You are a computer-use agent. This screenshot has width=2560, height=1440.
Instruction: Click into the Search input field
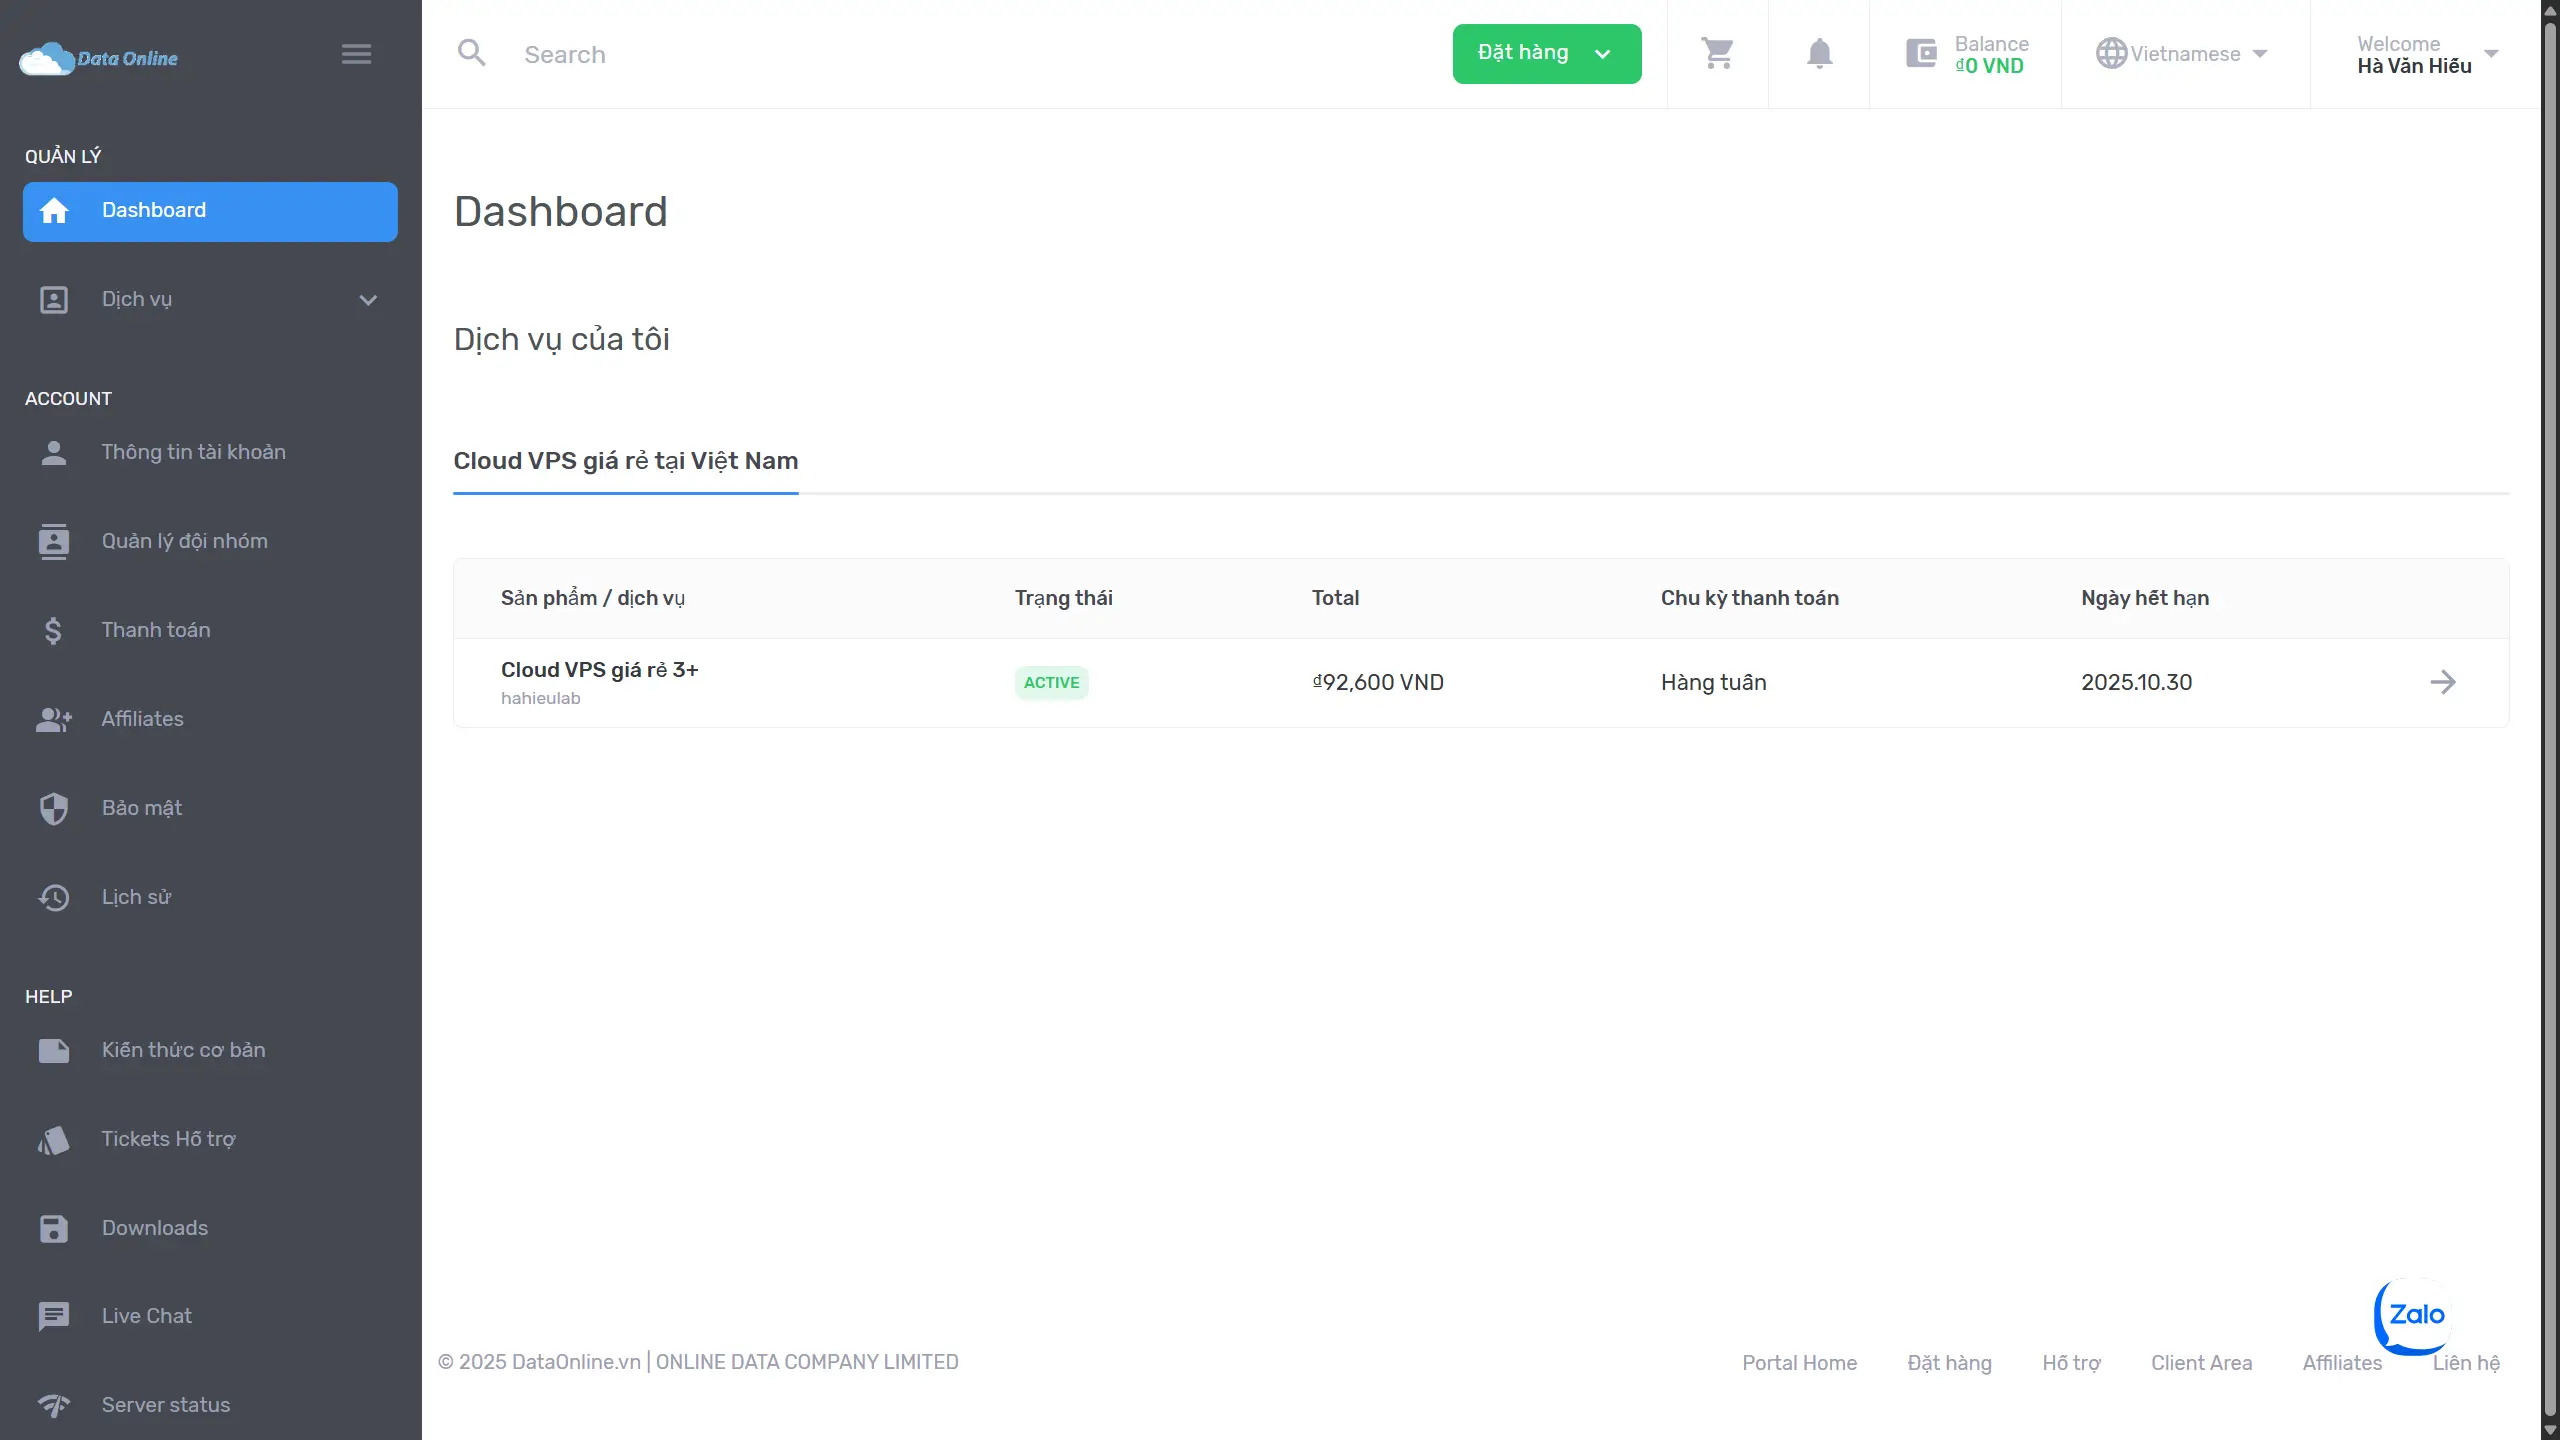(x=900, y=54)
